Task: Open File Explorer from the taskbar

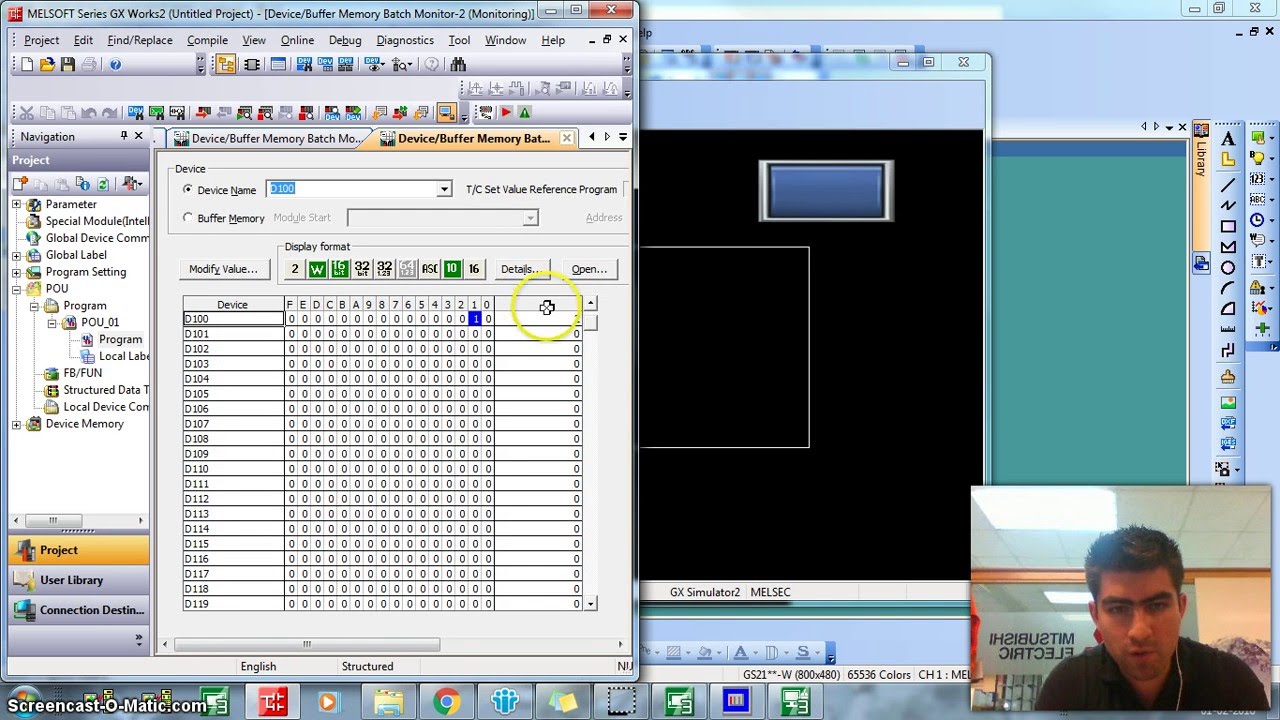Action: click(x=388, y=702)
